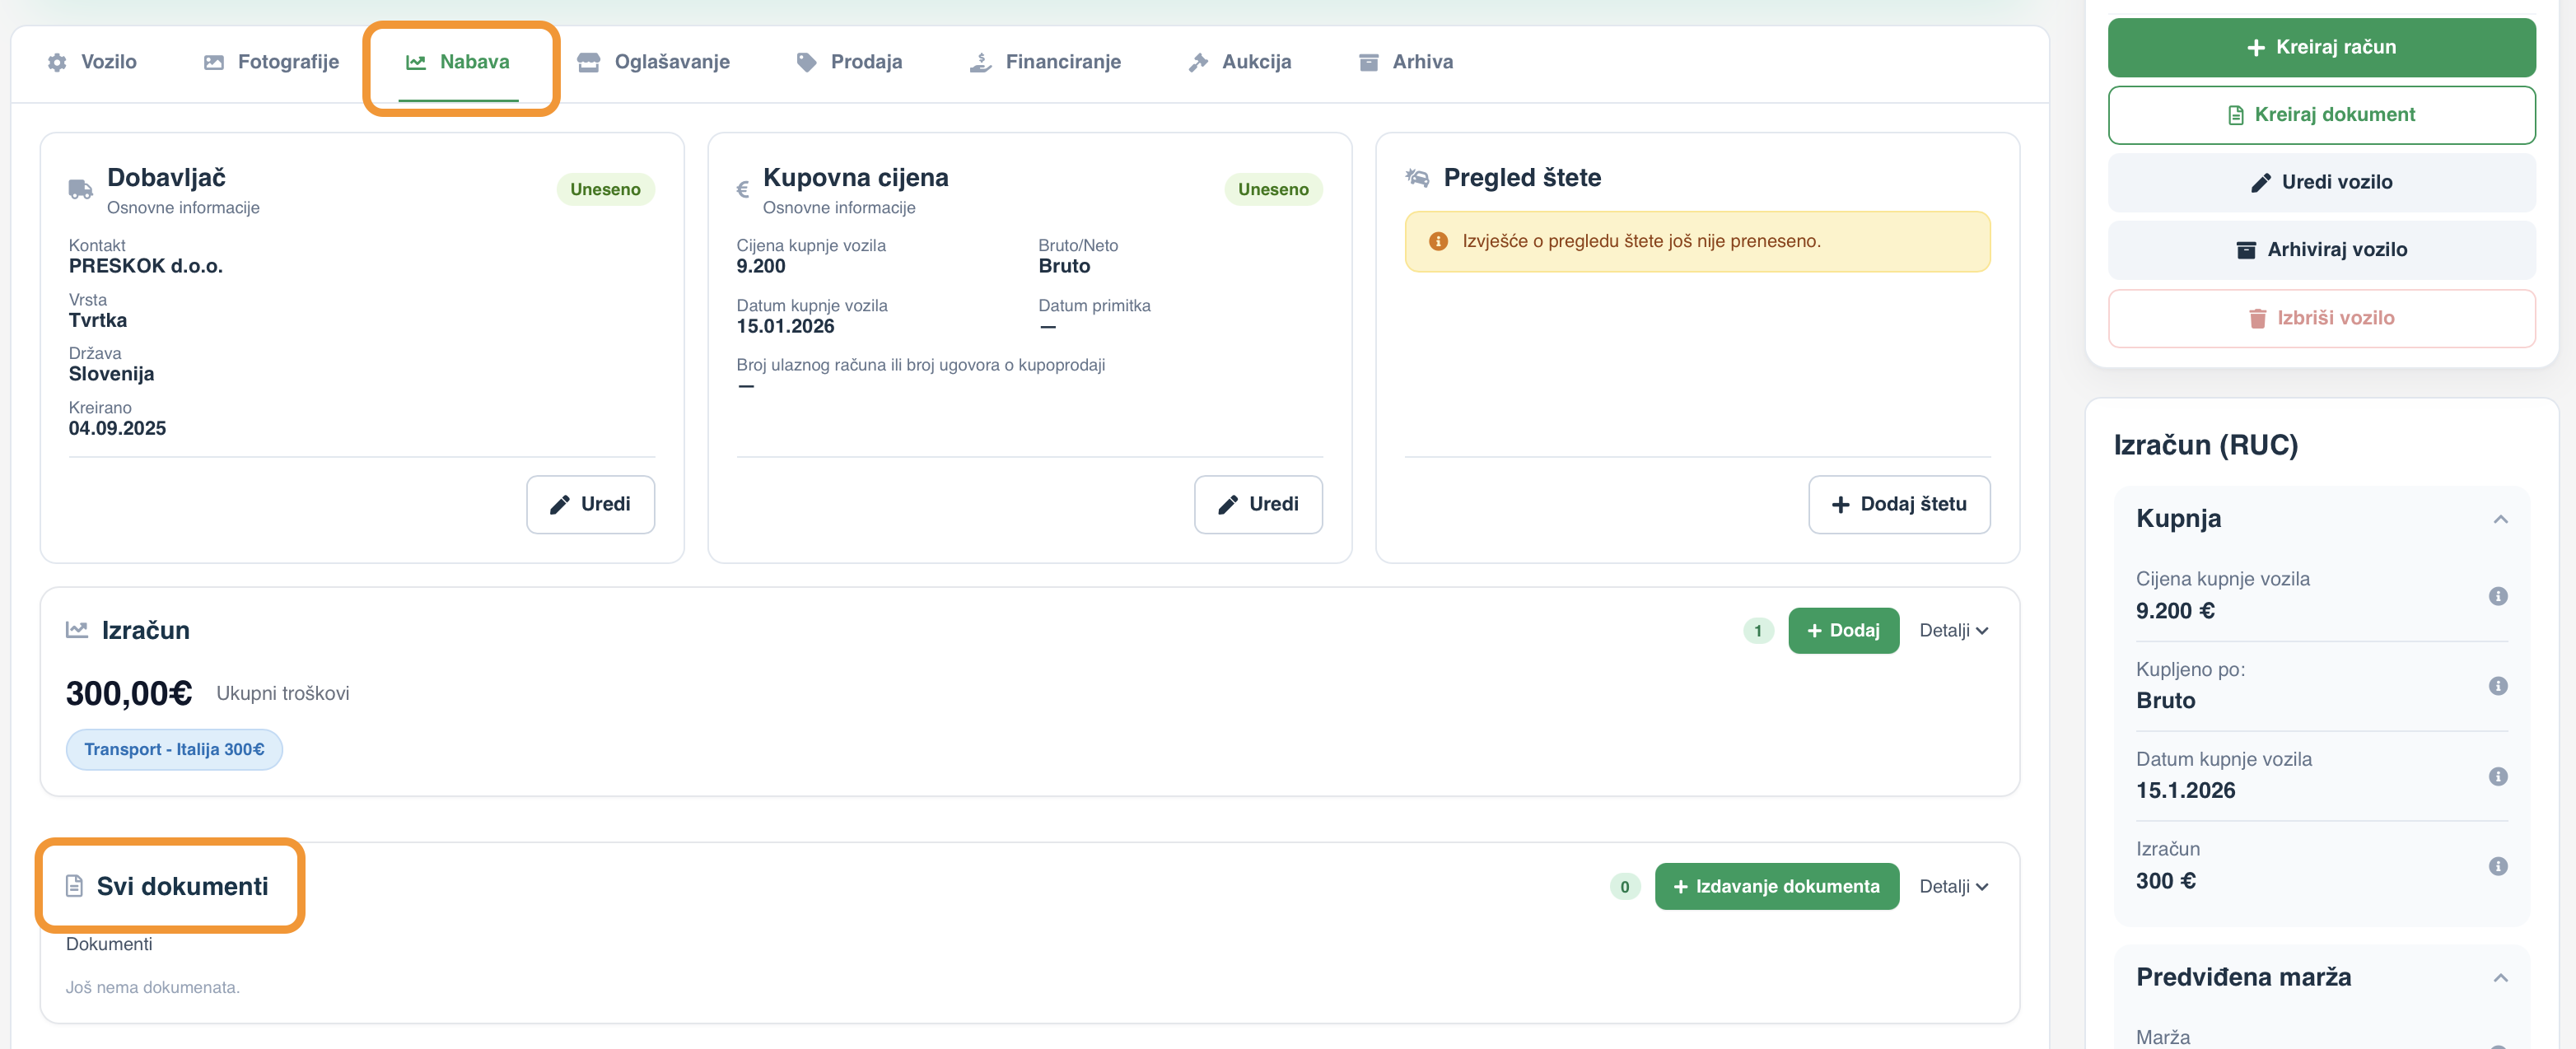Open the Vozilo tab
2576x1049 pixels.
(x=92, y=62)
